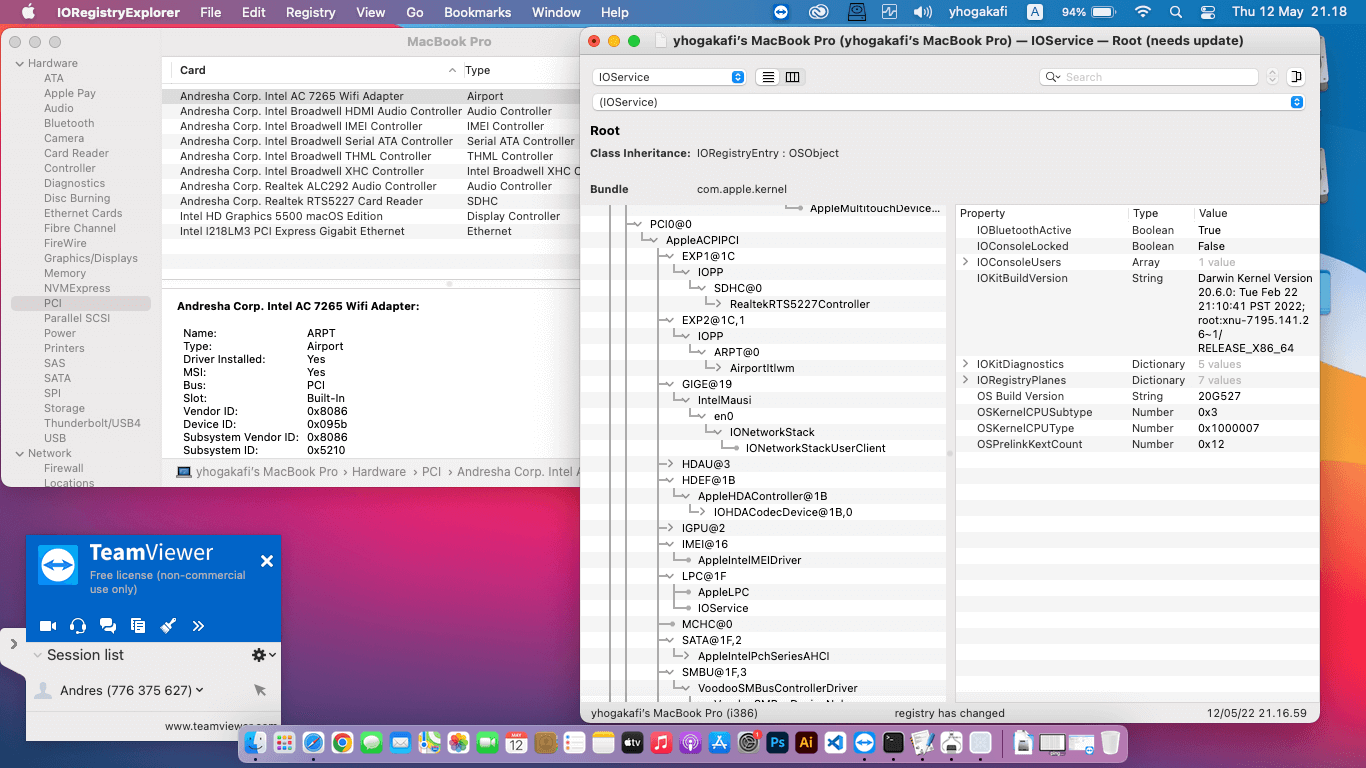Toggle the side inspector panel button
Image resolution: width=1366 pixels, height=768 pixels.
(x=1296, y=77)
